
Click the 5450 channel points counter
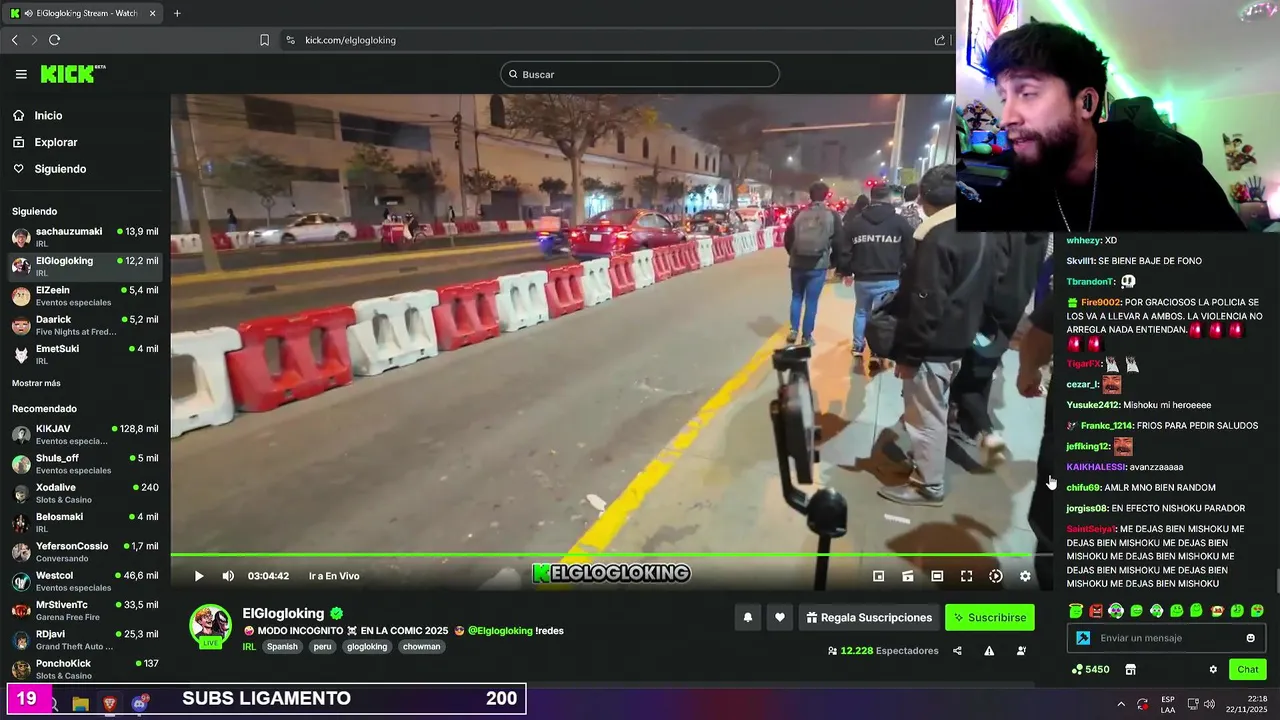click(x=1090, y=669)
